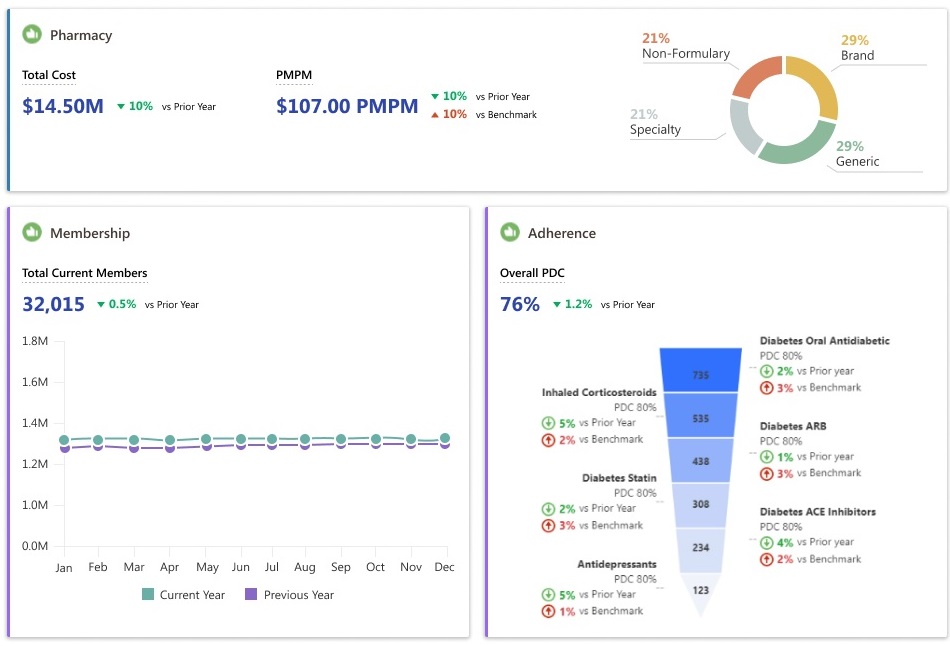Click the Overall PDC label
Screen dimensions: 950x646
click(x=532, y=273)
